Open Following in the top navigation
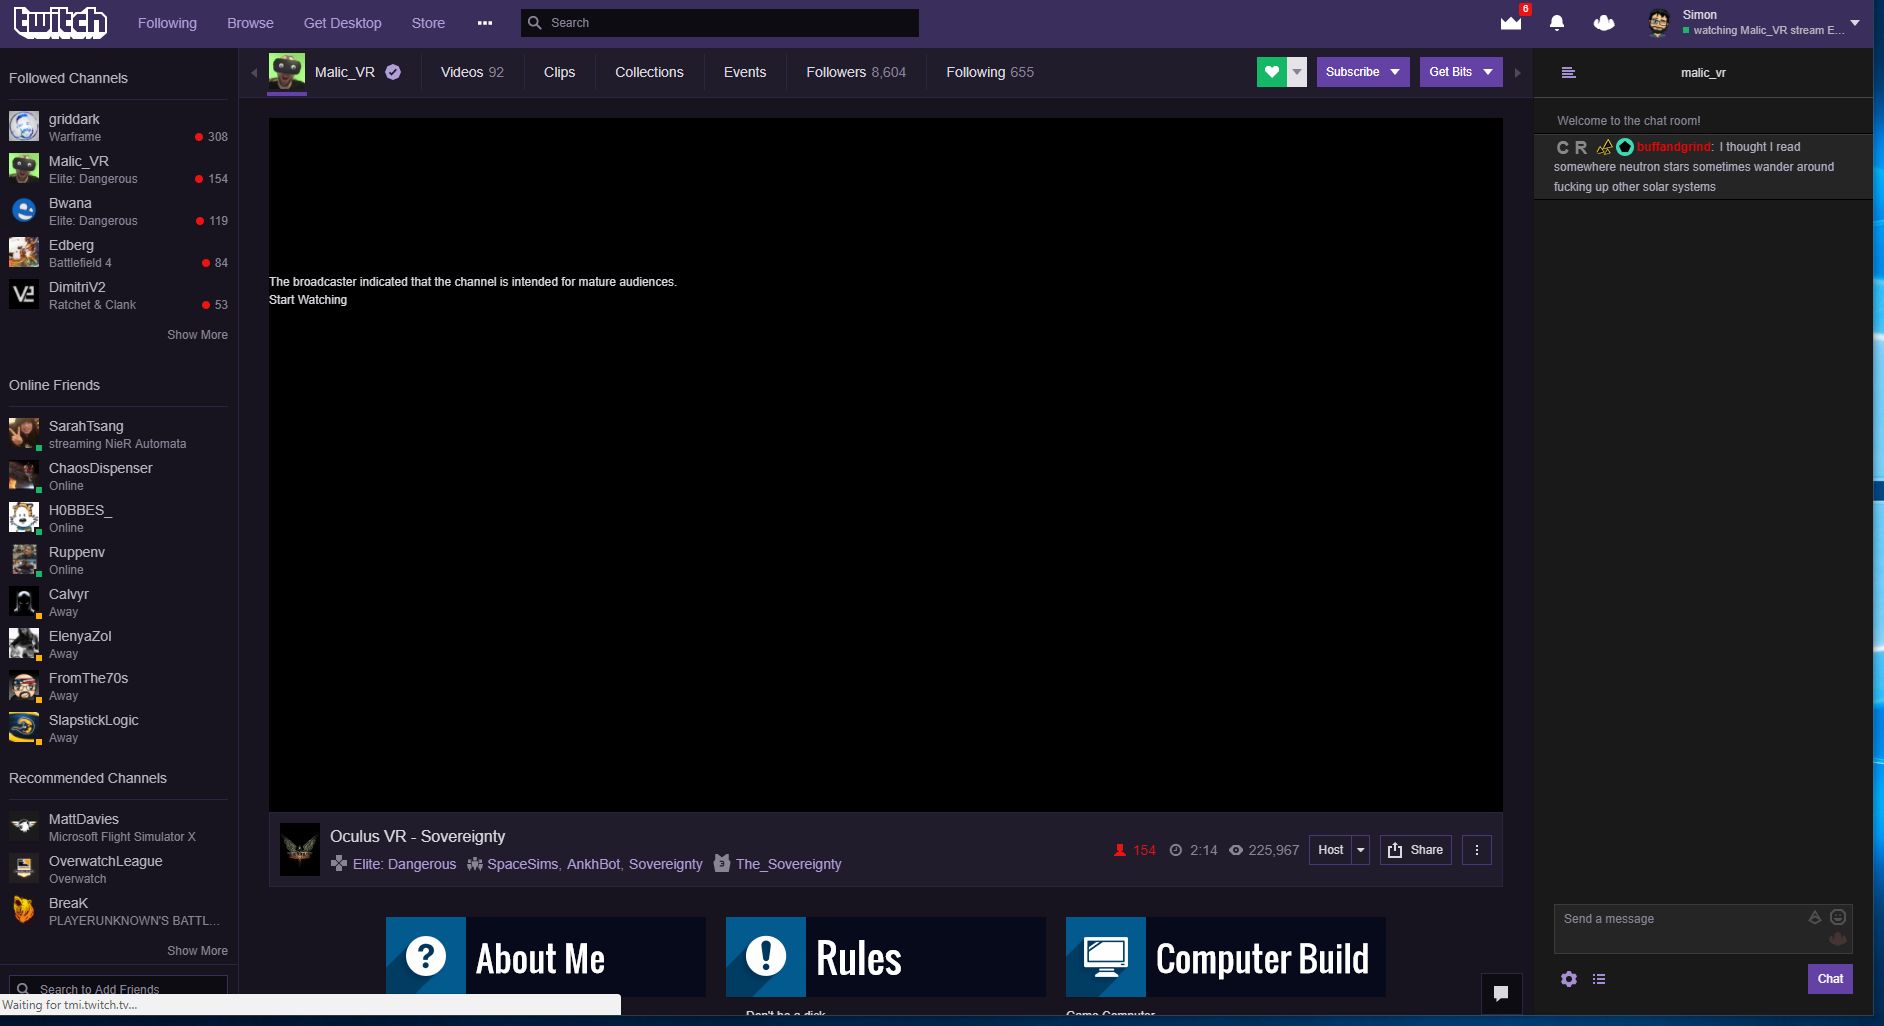 pyautogui.click(x=167, y=23)
